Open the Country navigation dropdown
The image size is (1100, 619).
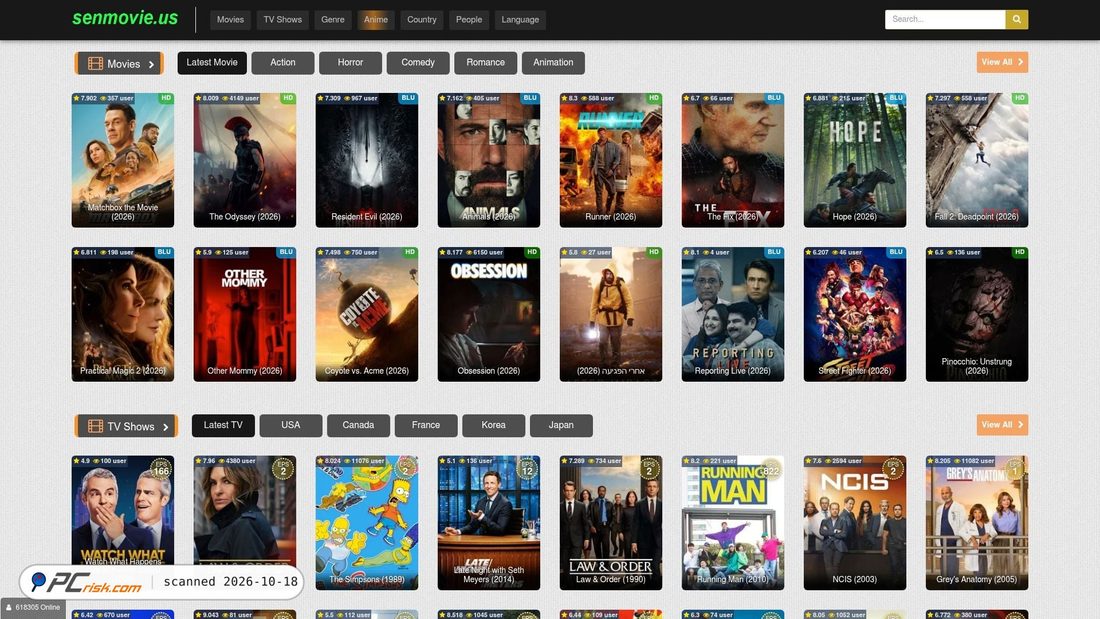[422, 20]
